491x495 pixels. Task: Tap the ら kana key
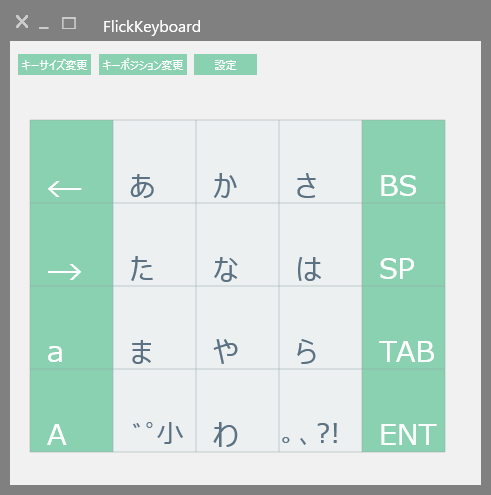[321, 327]
